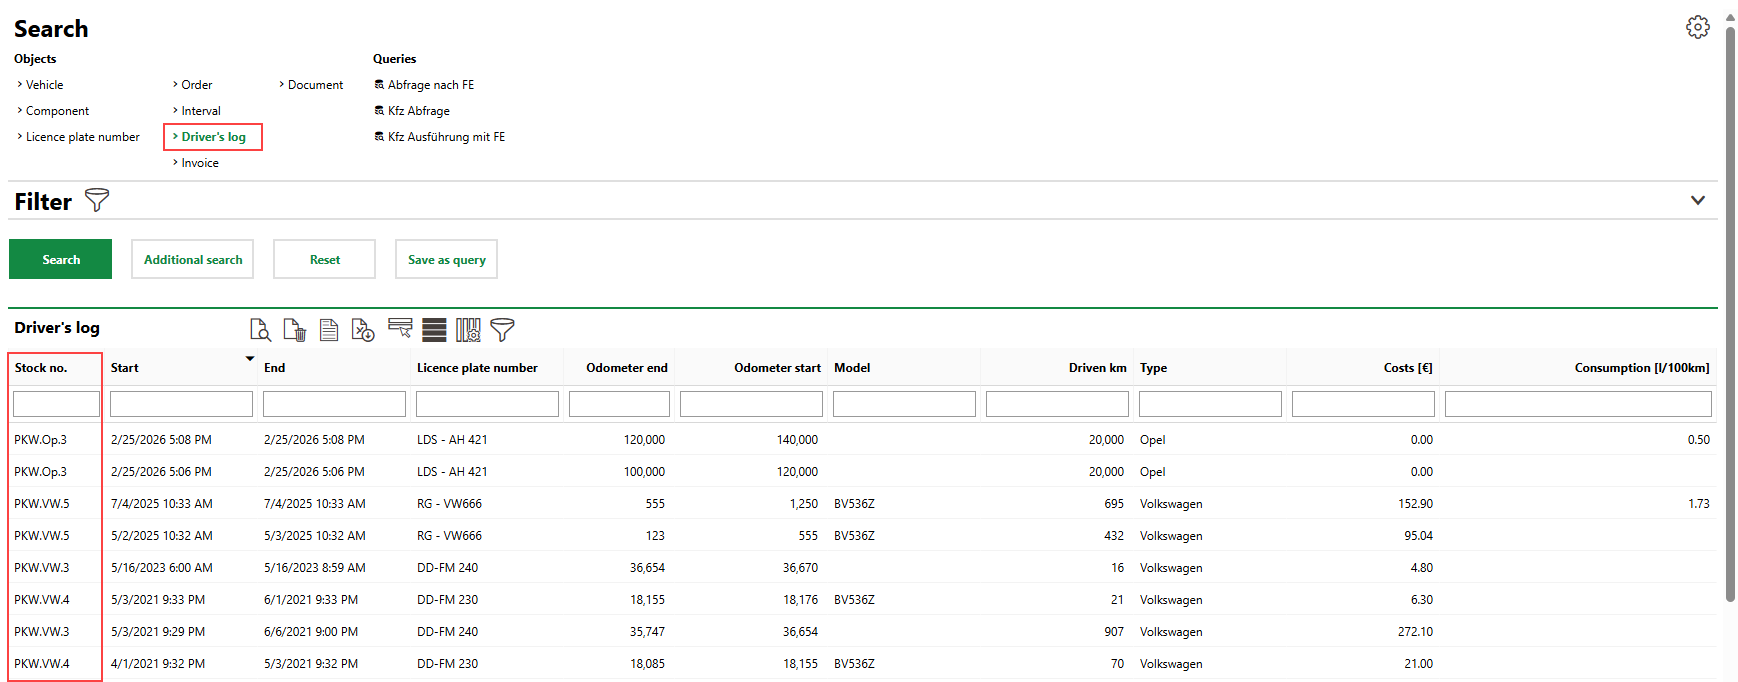Click the black rows list view icon
1738x682 pixels.
(434, 330)
